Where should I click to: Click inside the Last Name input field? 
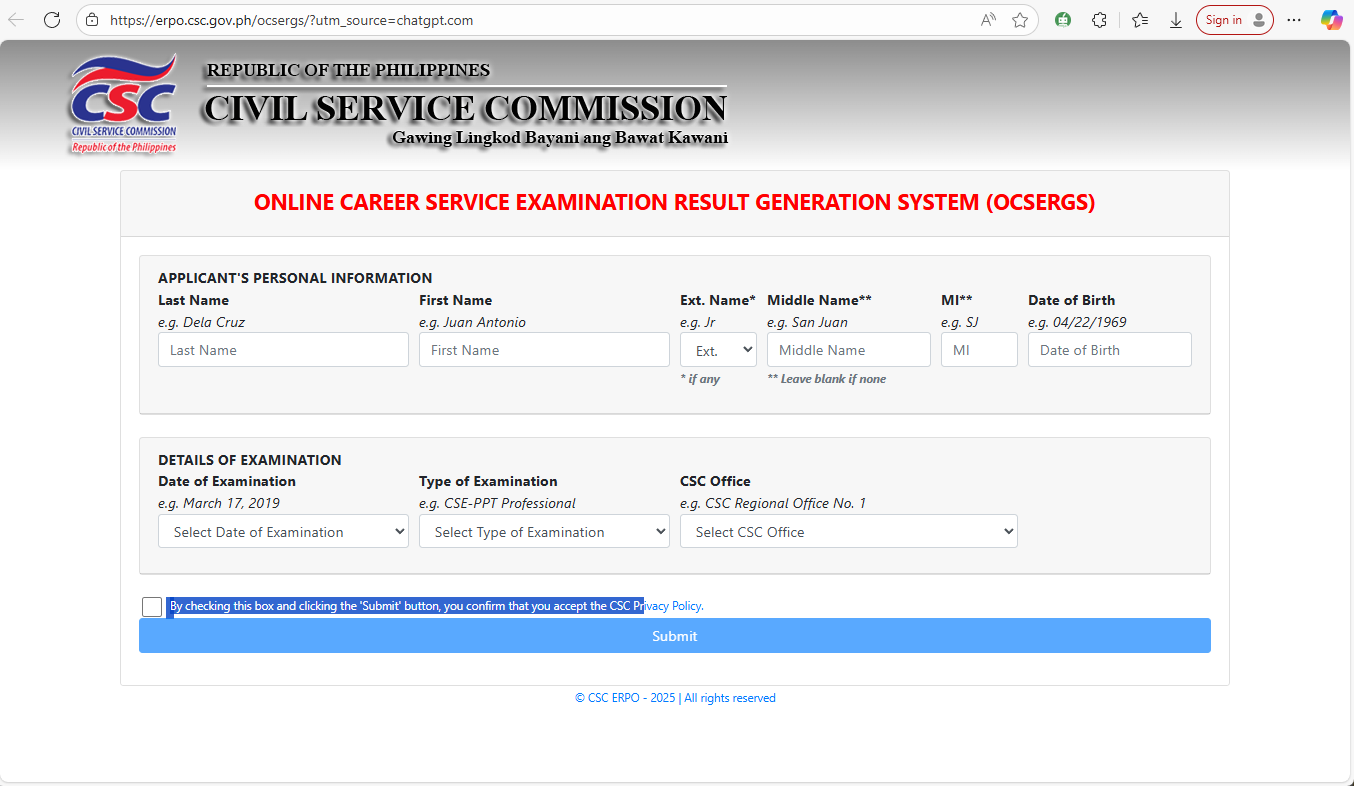[283, 349]
